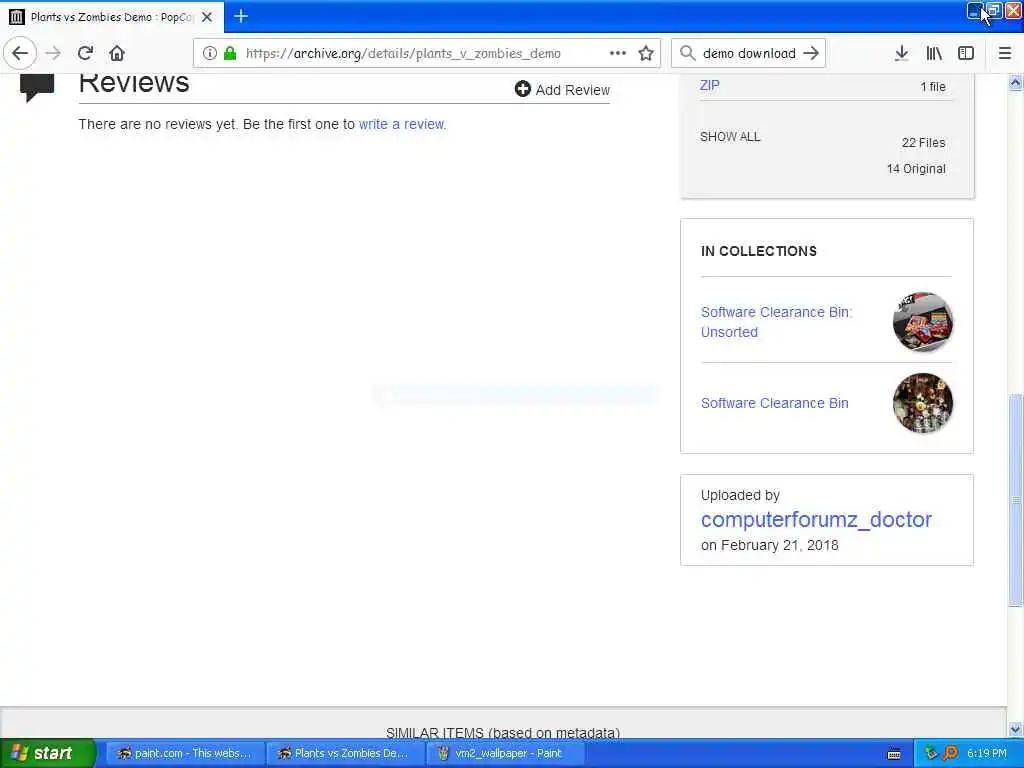Image resolution: width=1024 pixels, height=768 pixels.
Task: Open the write a review link
Action: coord(402,124)
